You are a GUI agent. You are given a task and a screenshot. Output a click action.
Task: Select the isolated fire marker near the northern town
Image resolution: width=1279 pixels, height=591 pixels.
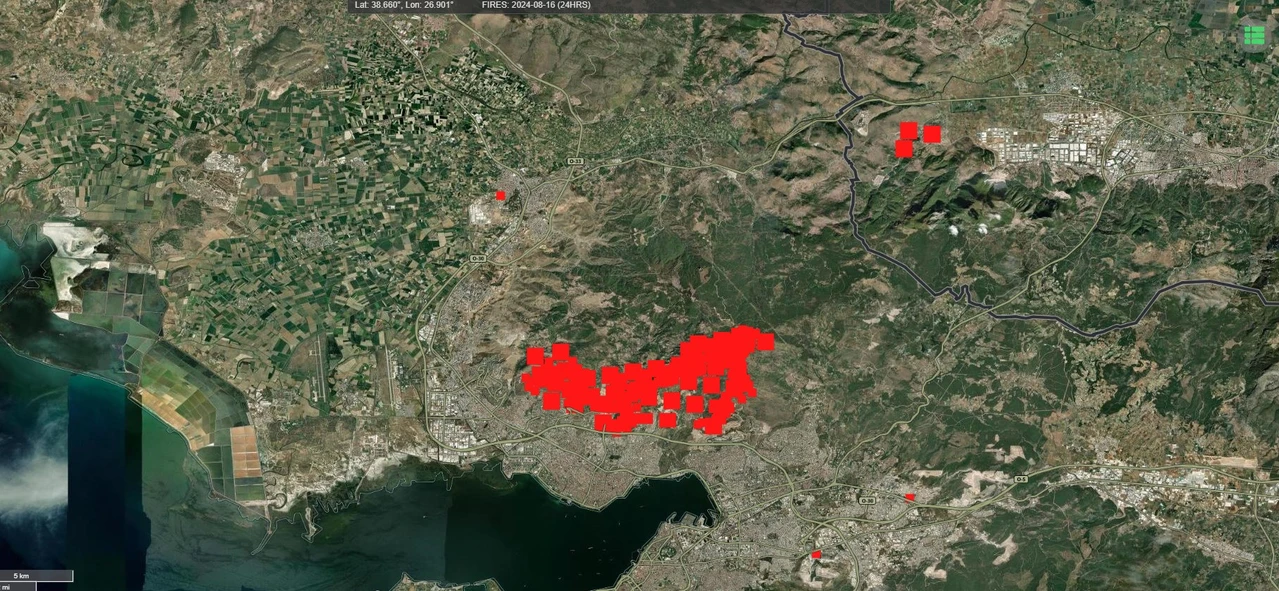pyautogui.click(x=500, y=195)
